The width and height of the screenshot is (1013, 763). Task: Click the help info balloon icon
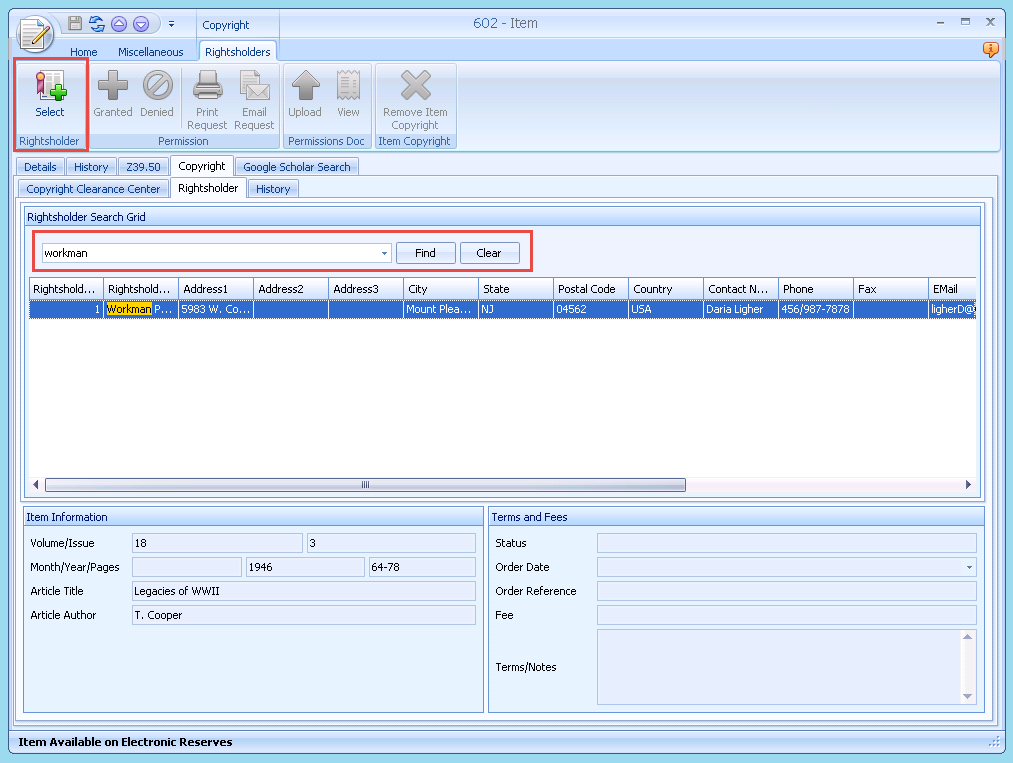coord(990,49)
